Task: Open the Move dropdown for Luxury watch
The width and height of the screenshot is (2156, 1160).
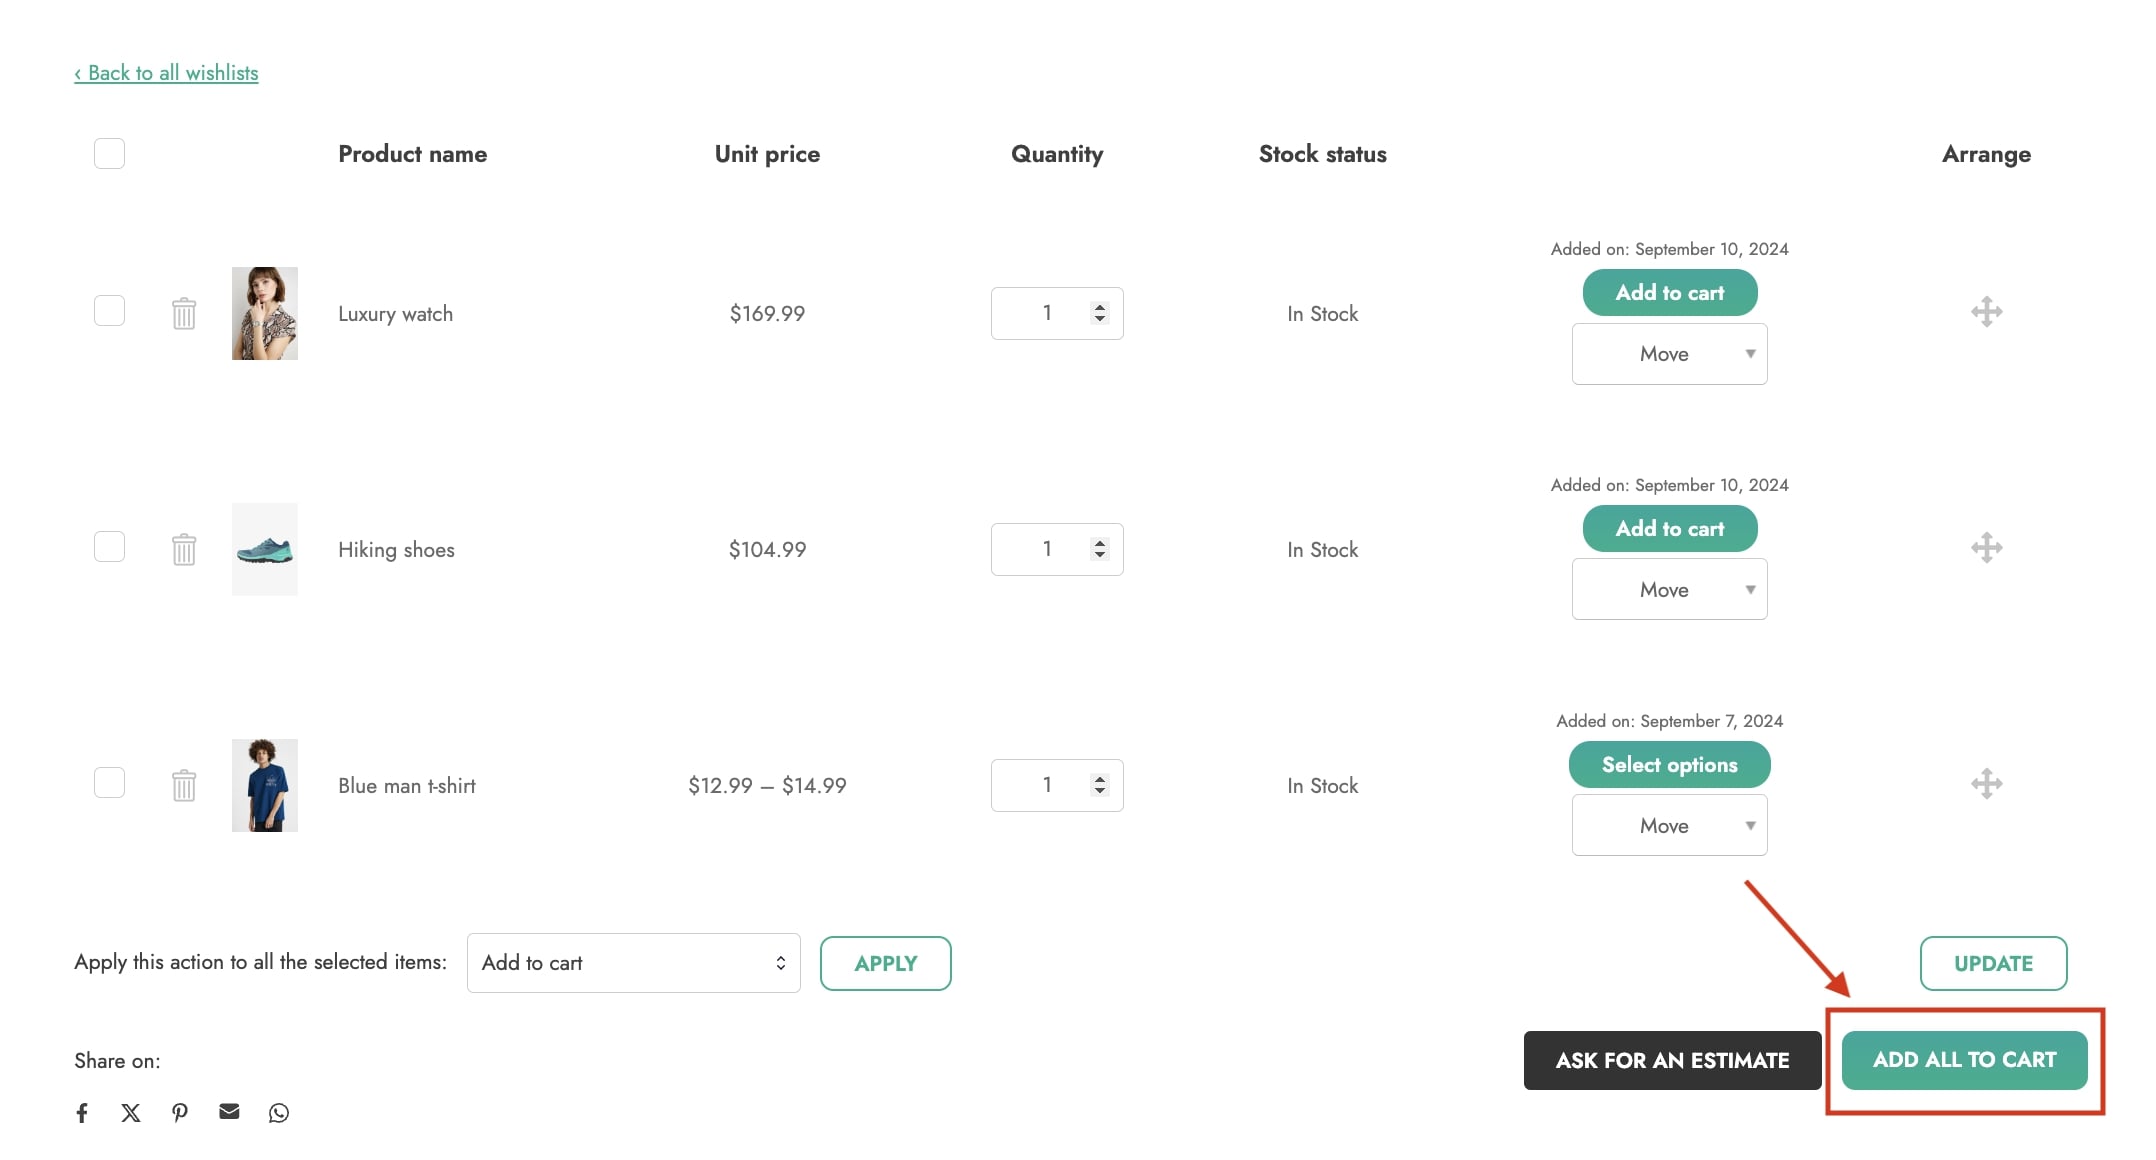Action: [x=1669, y=354]
